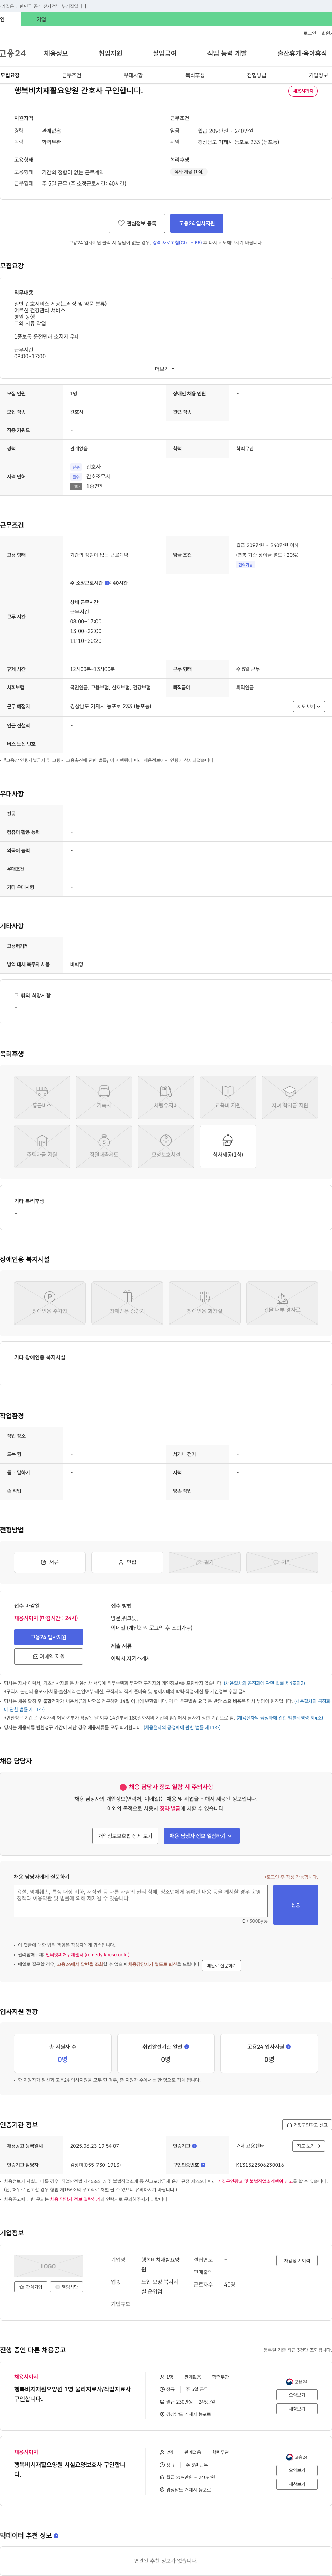Screen dimensions: 332x2576
Task: Select the 직원대출제도 welfare icon
Action: pos(104,1146)
